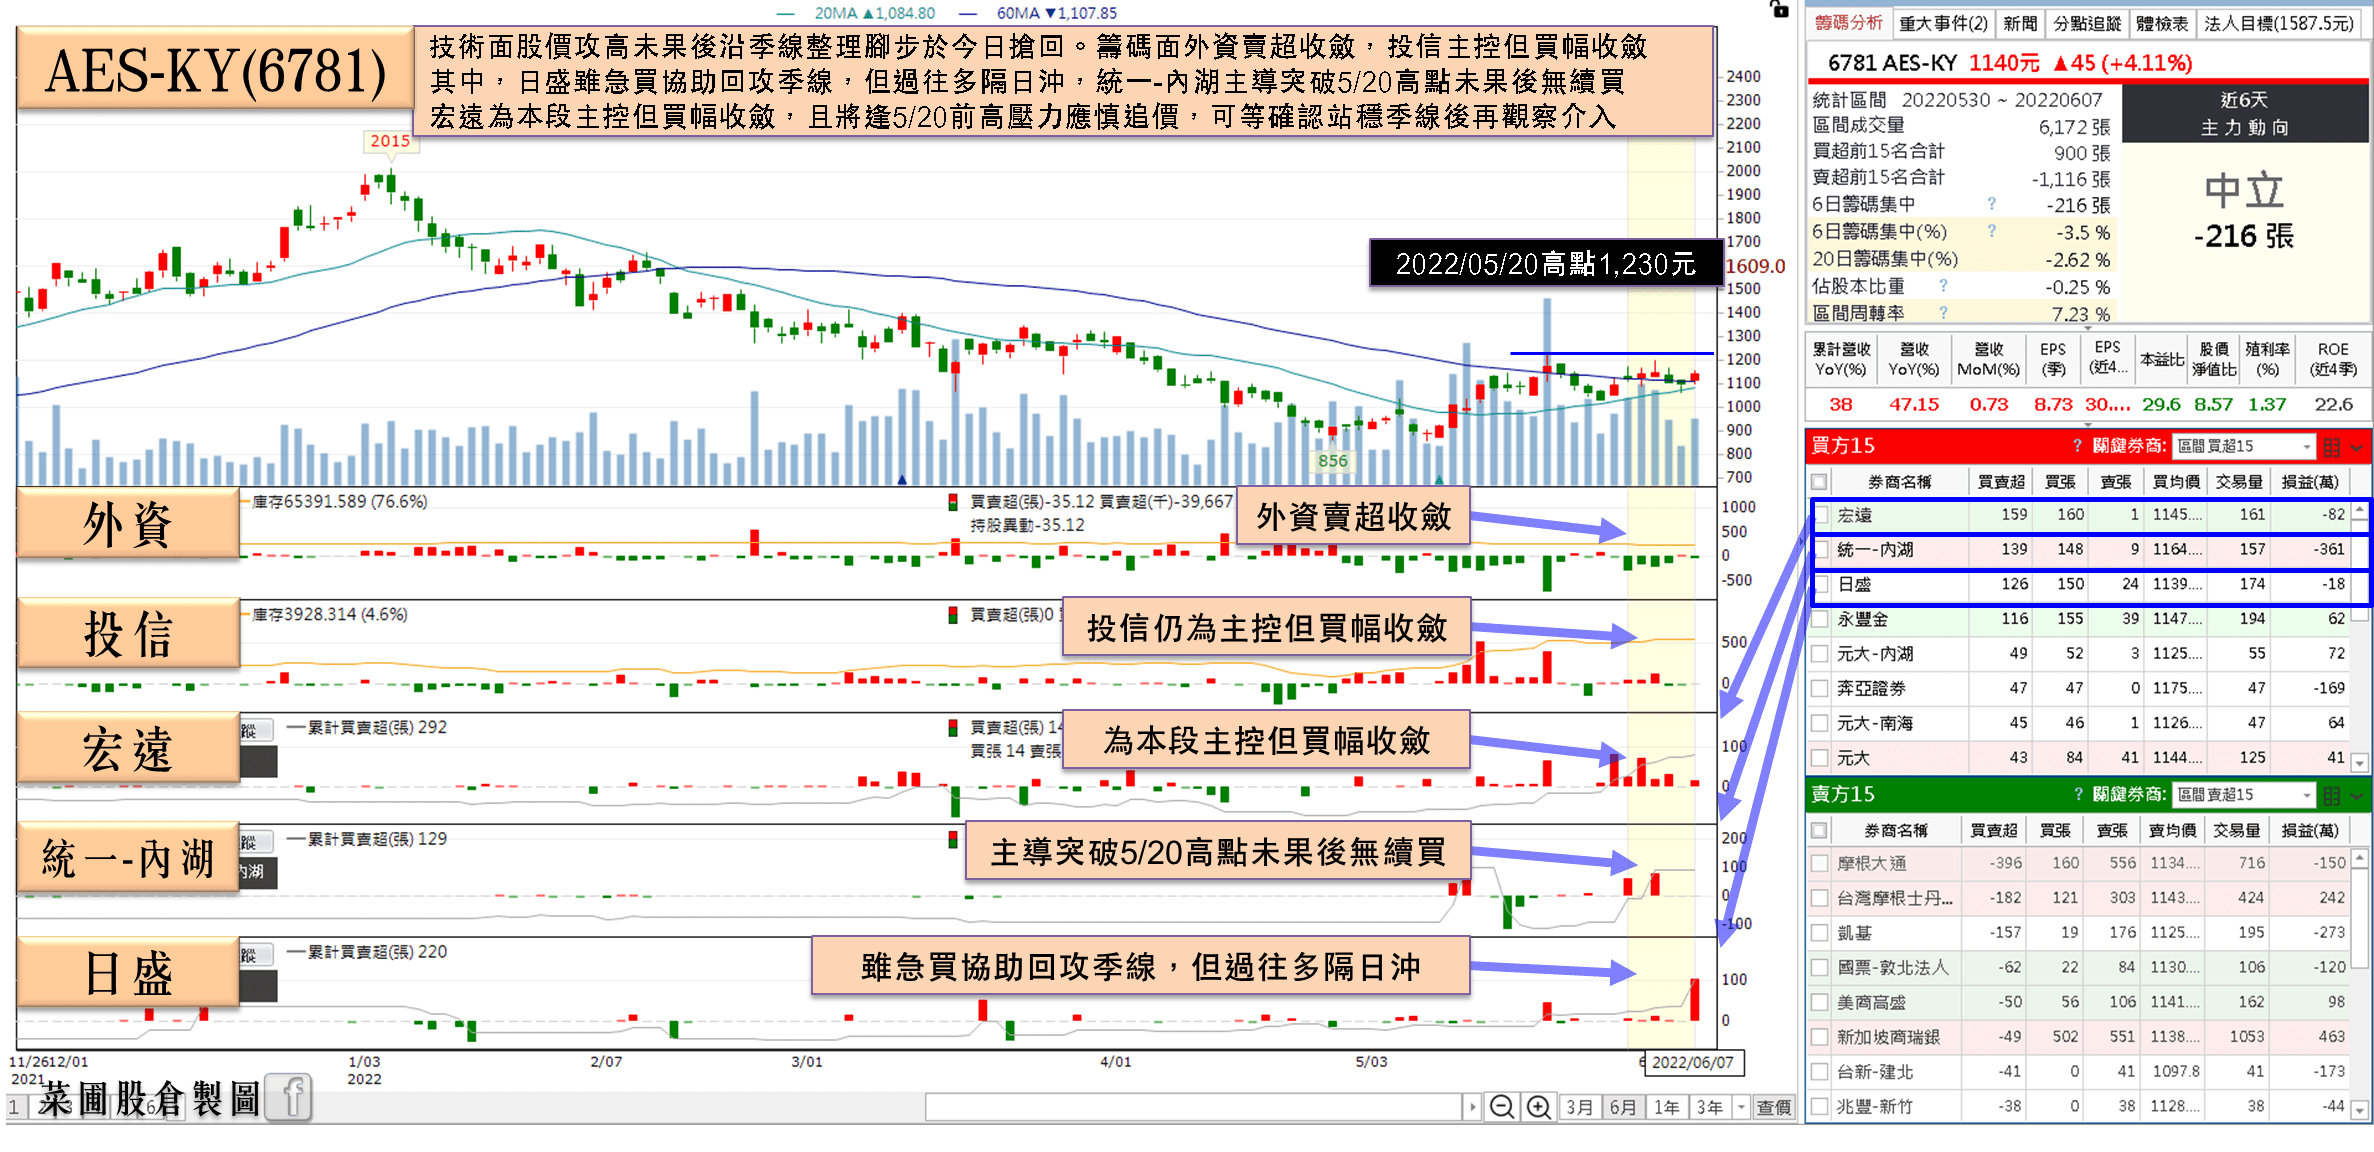Set the chart range to 3年
The width and height of the screenshot is (2374, 1152).
tap(1710, 1107)
